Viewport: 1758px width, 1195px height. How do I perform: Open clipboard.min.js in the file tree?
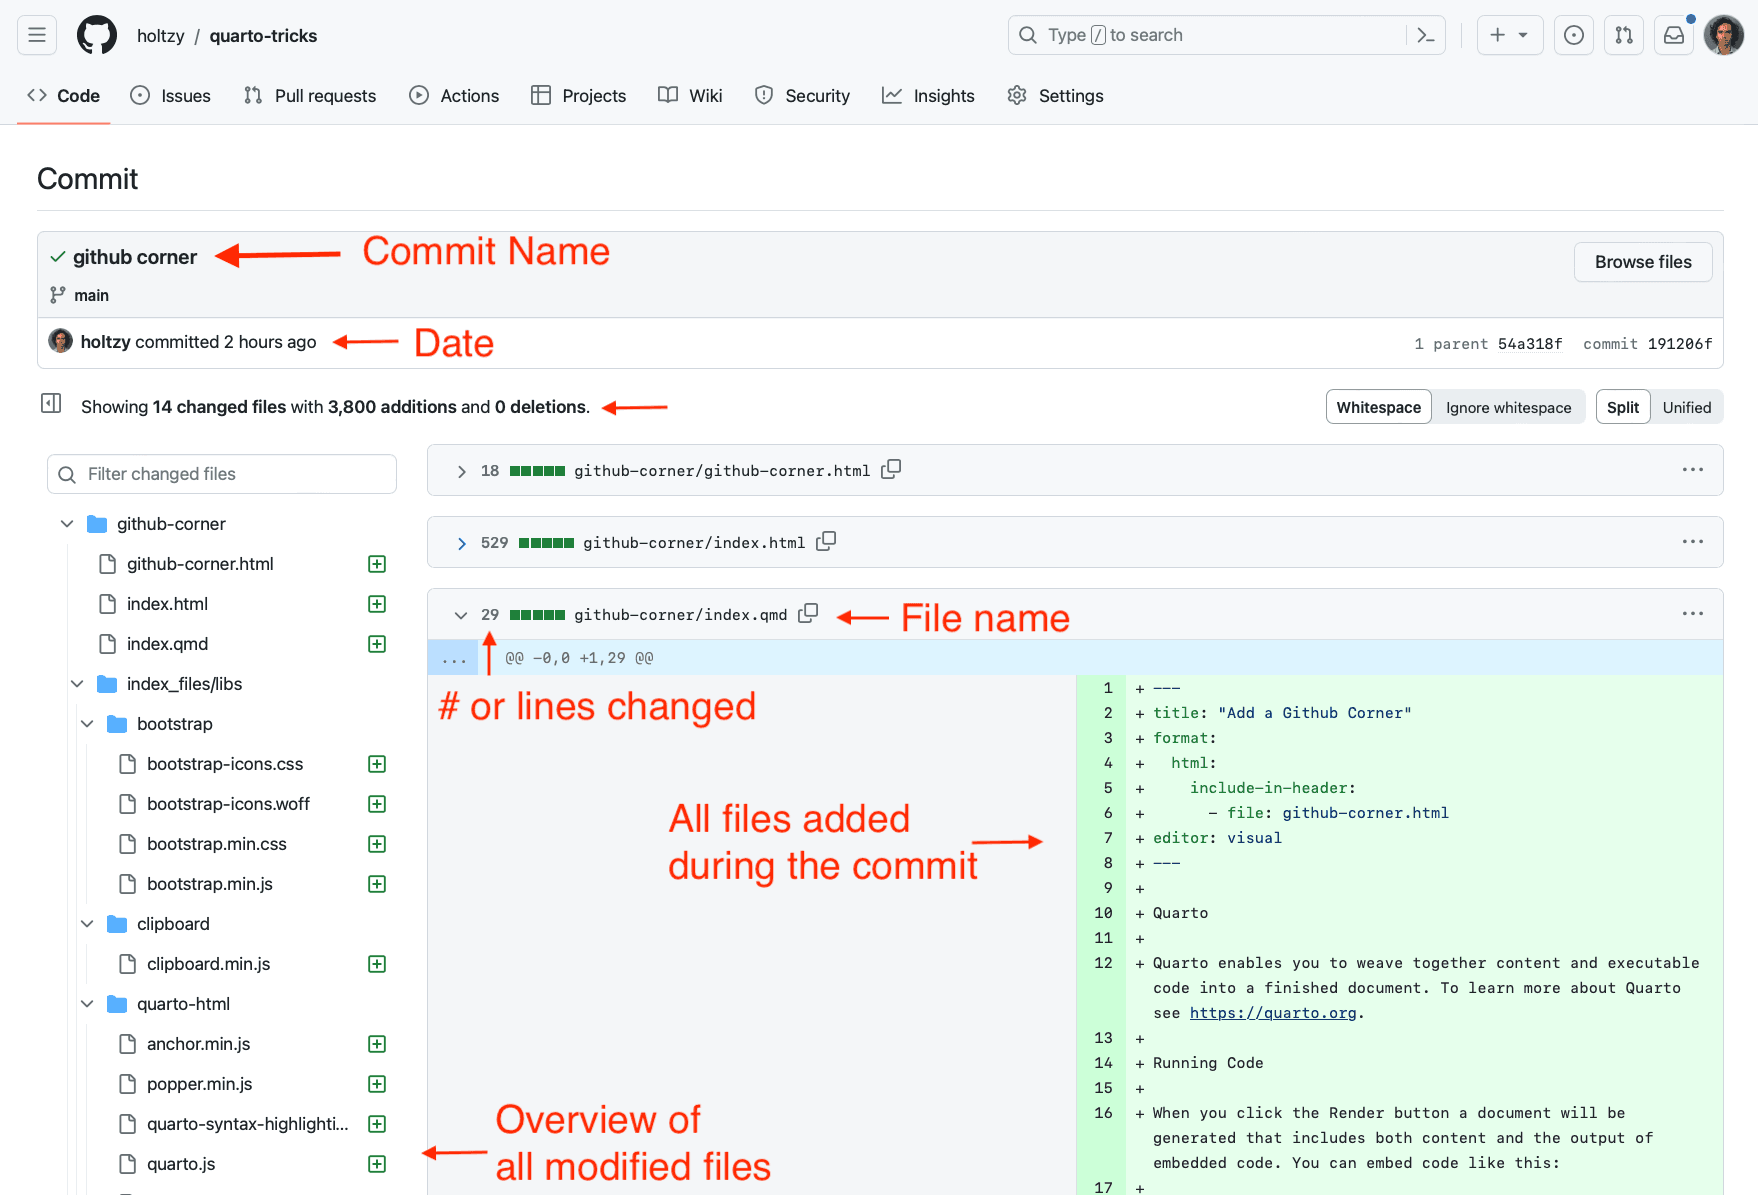pos(208,964)
